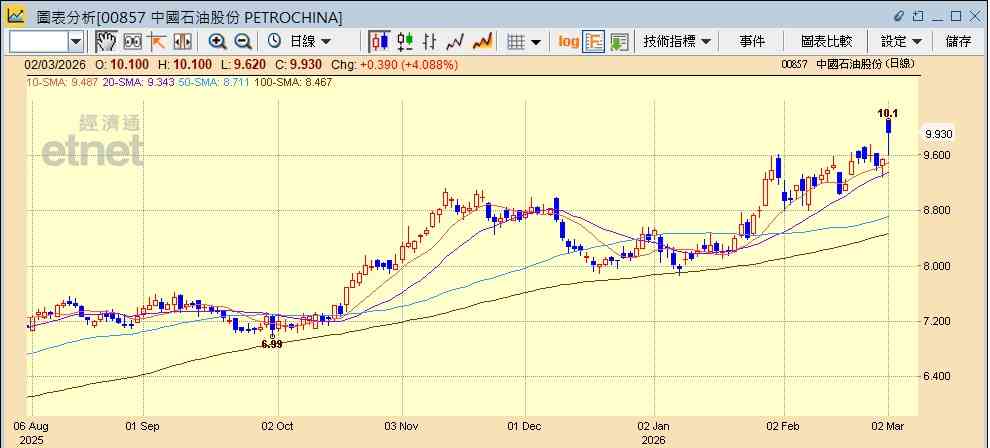Switch to OHLC bar chart type
The height and width of the screenshot is (448, 990).
[430, 42]
